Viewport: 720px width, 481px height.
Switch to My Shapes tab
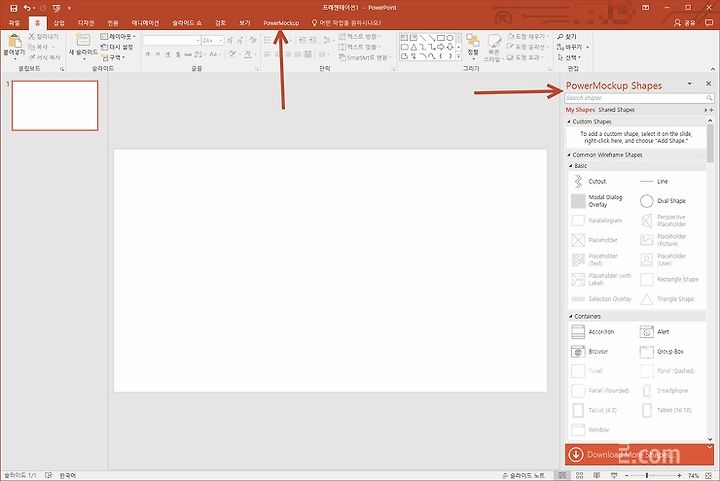tap(580, 110)
